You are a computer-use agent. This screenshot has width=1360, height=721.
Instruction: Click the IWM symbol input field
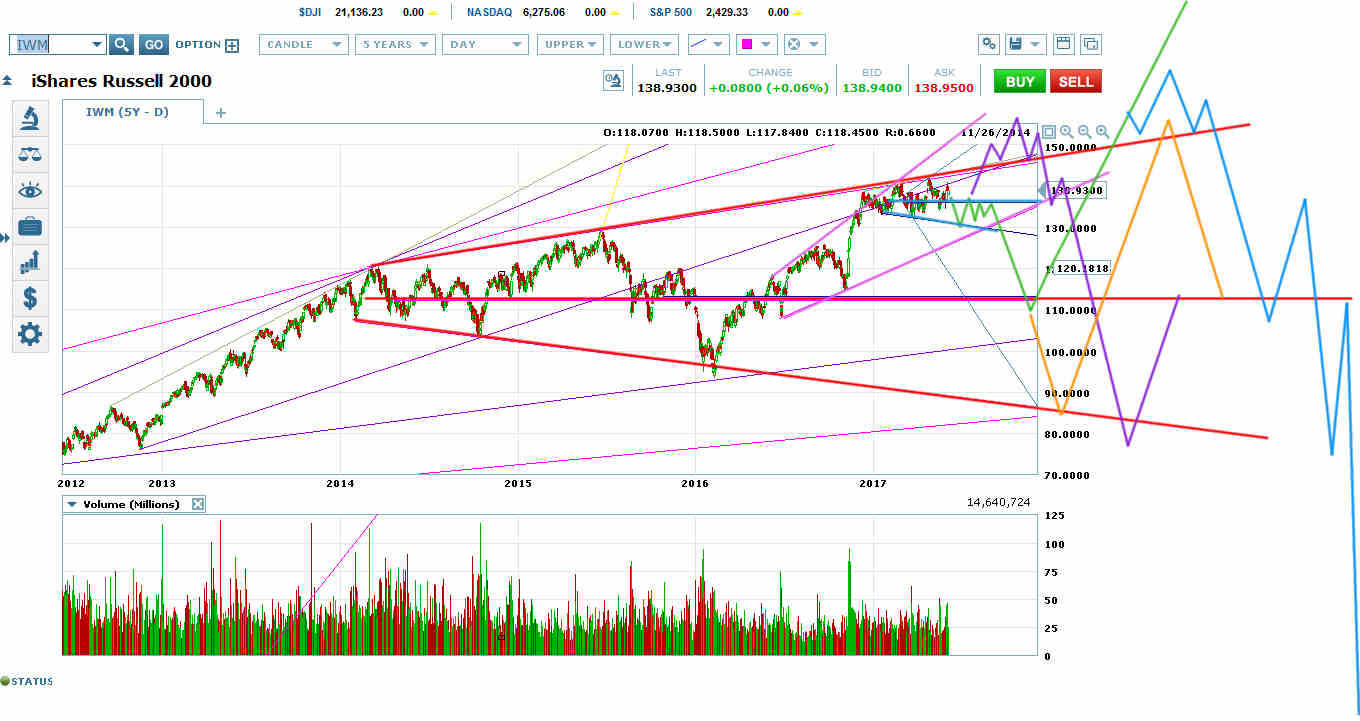pos(50,44)
